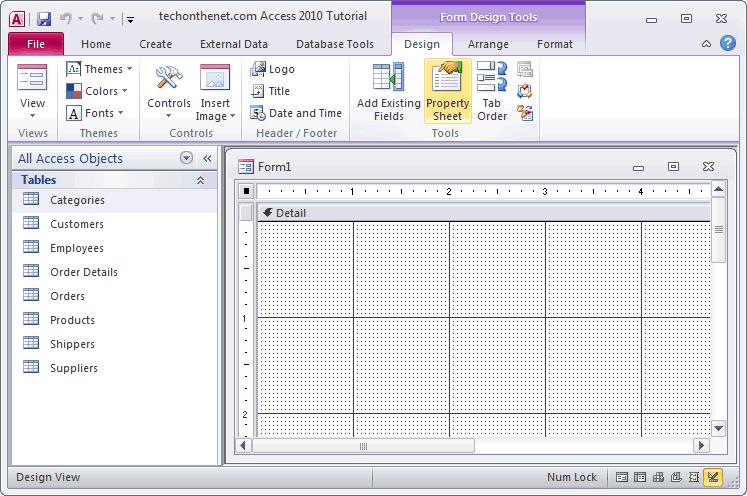
Task: Open the Tab Order dialog
Action: [x=492, y=91]
